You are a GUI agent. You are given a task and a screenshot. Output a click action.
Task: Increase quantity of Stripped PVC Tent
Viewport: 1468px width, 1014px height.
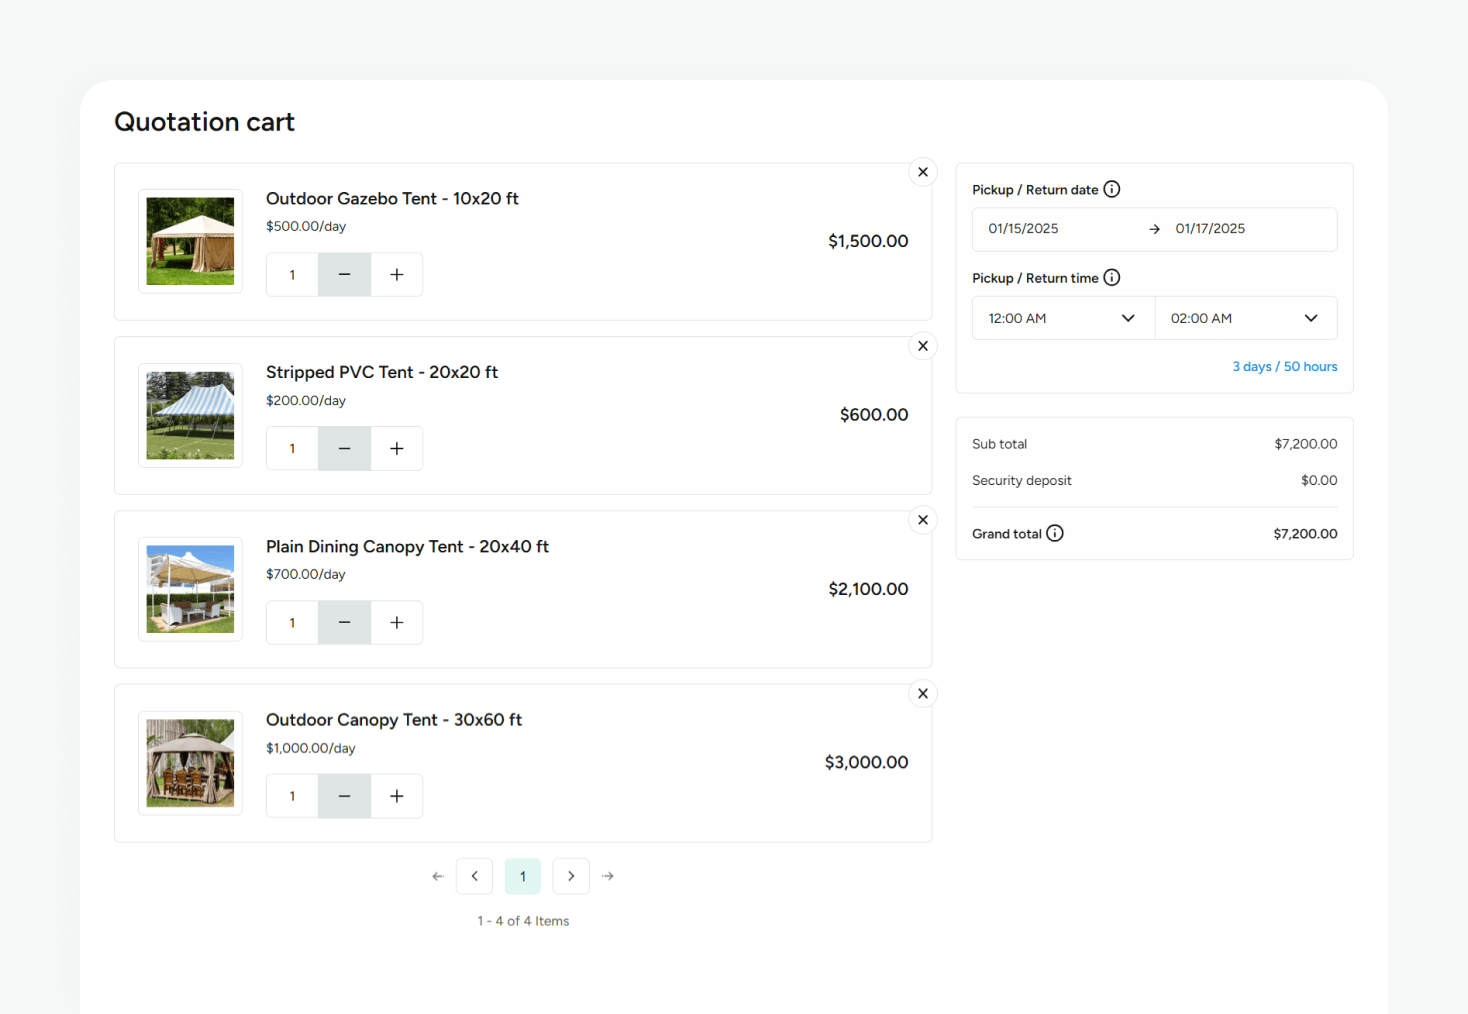point(397,449)
